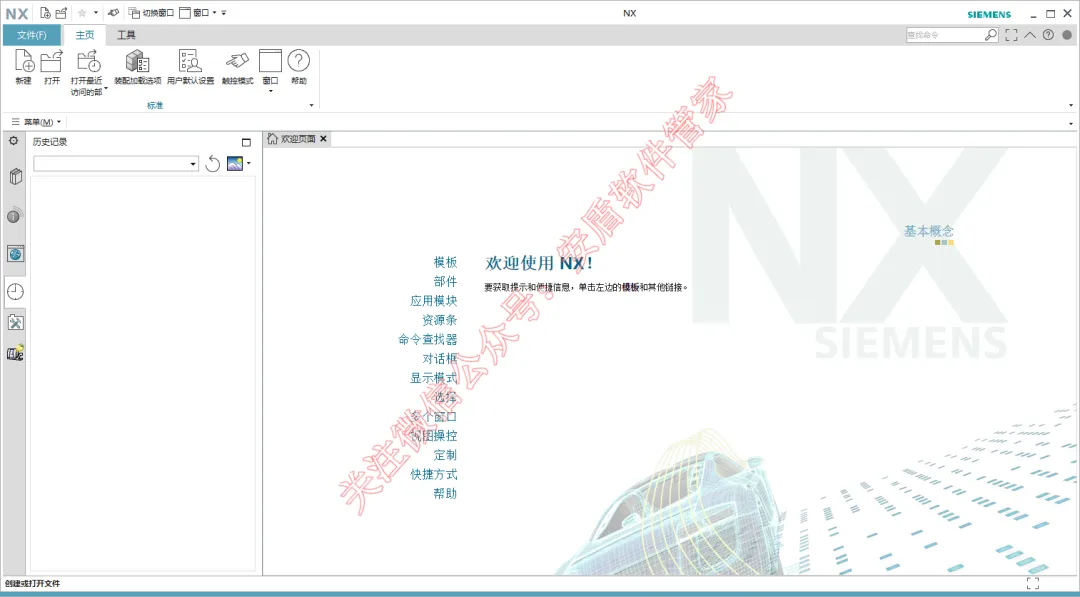Click the 应用模块 applications link
1080x597 pixels.
click(433, 301)
